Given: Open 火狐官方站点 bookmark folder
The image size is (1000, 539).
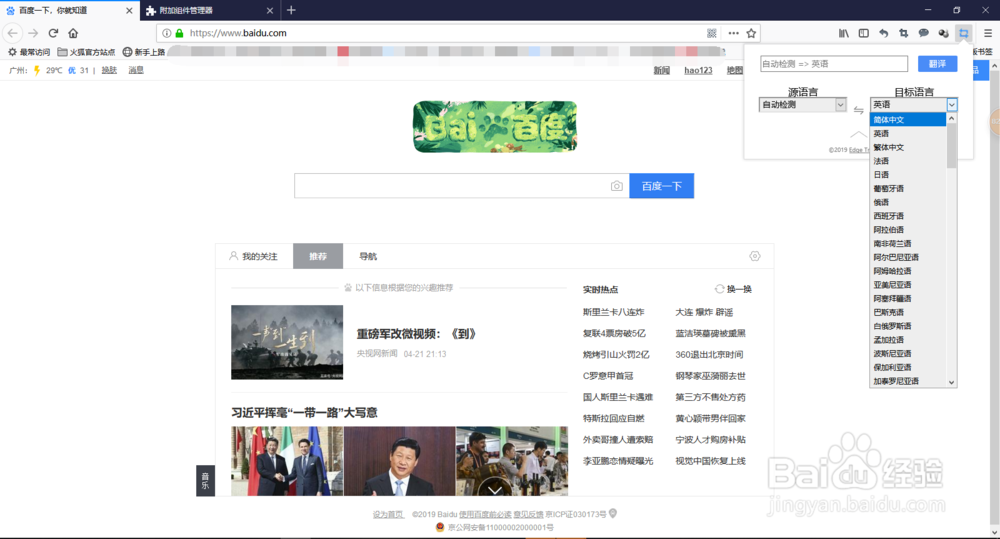Looking at the screenshot, I should tap(86, 52).
